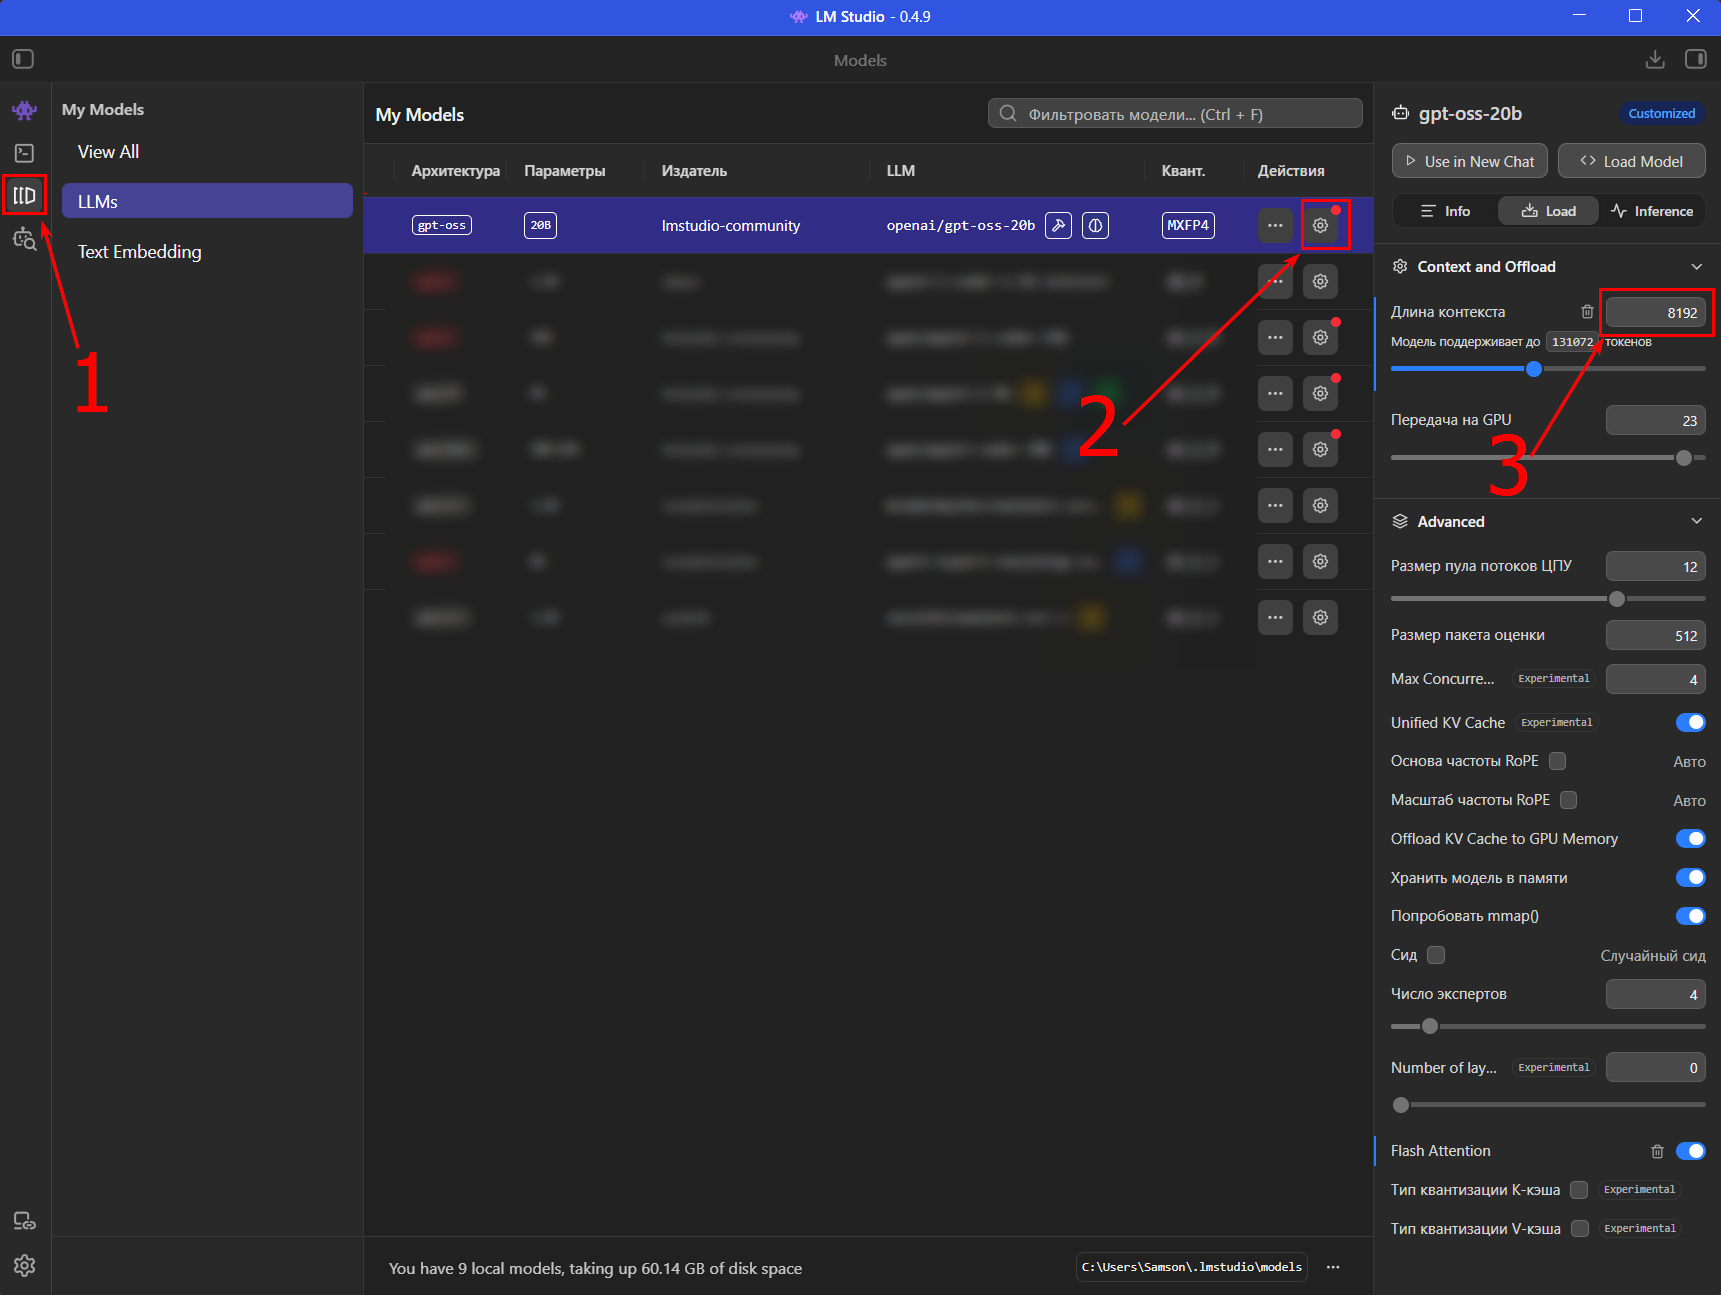The image size is (1721, 1295).
Task: Toggle the Flash Attention switch
Action: pyautogui.click(x=1691, y=1151)
